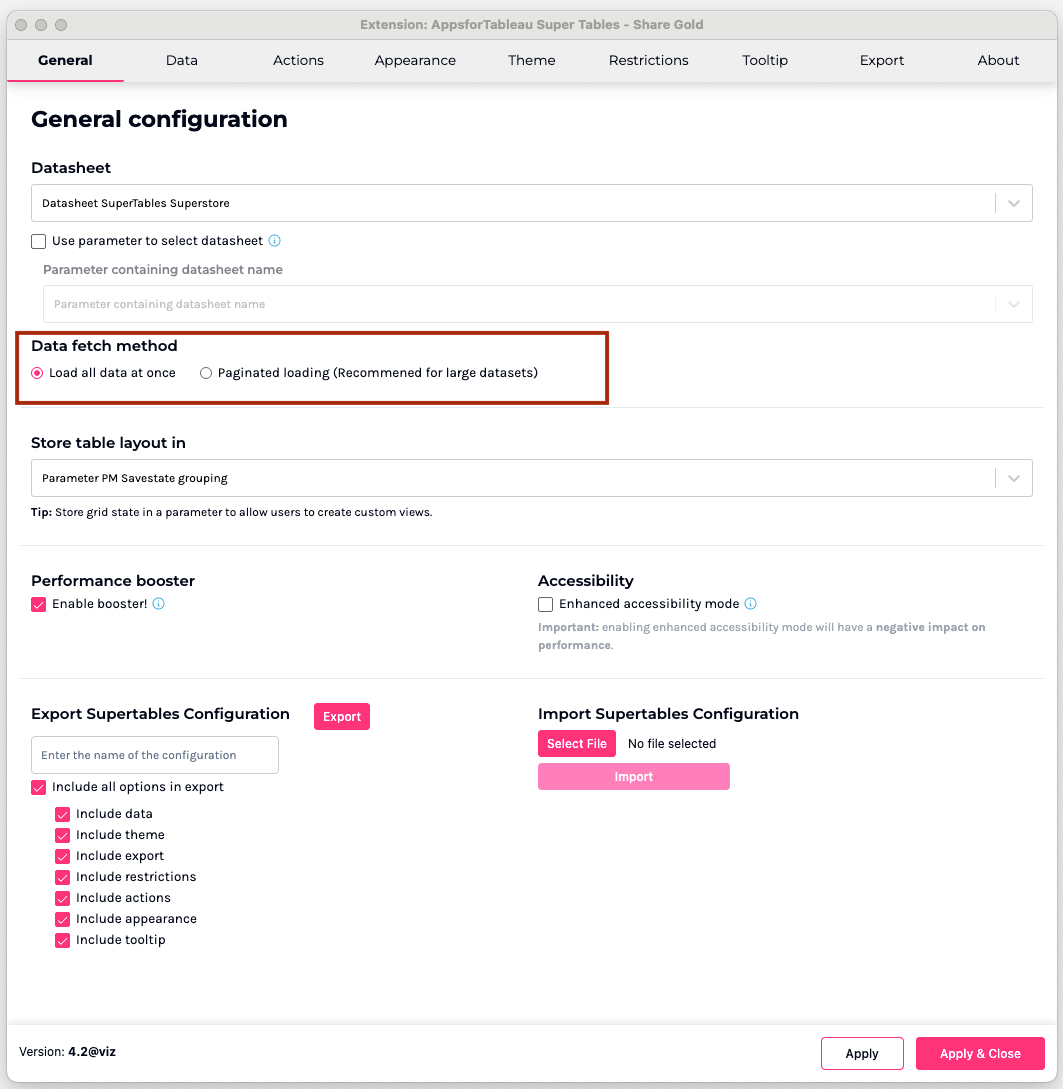1063x1089 pixels.
Task: Click info icon next to datasheet parameter option
Action: tap(275, 241)
